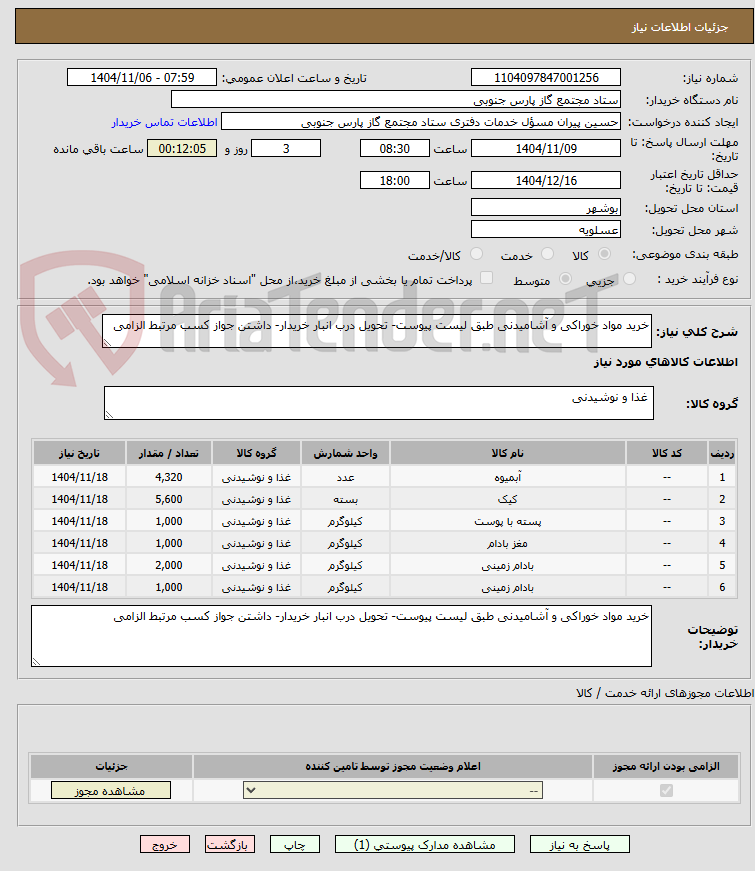Select مغز بادام item cell
This screenshot has width=755, height=871.
coord(507,543)
